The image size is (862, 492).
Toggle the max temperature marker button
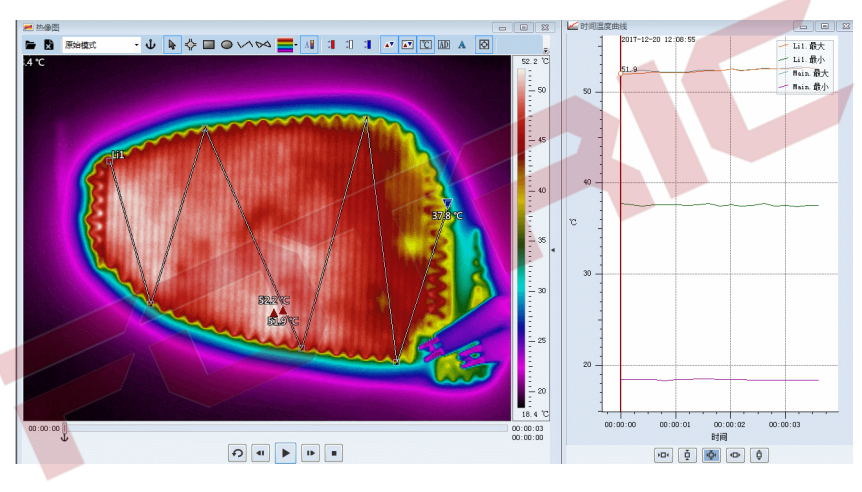(389, 45)
